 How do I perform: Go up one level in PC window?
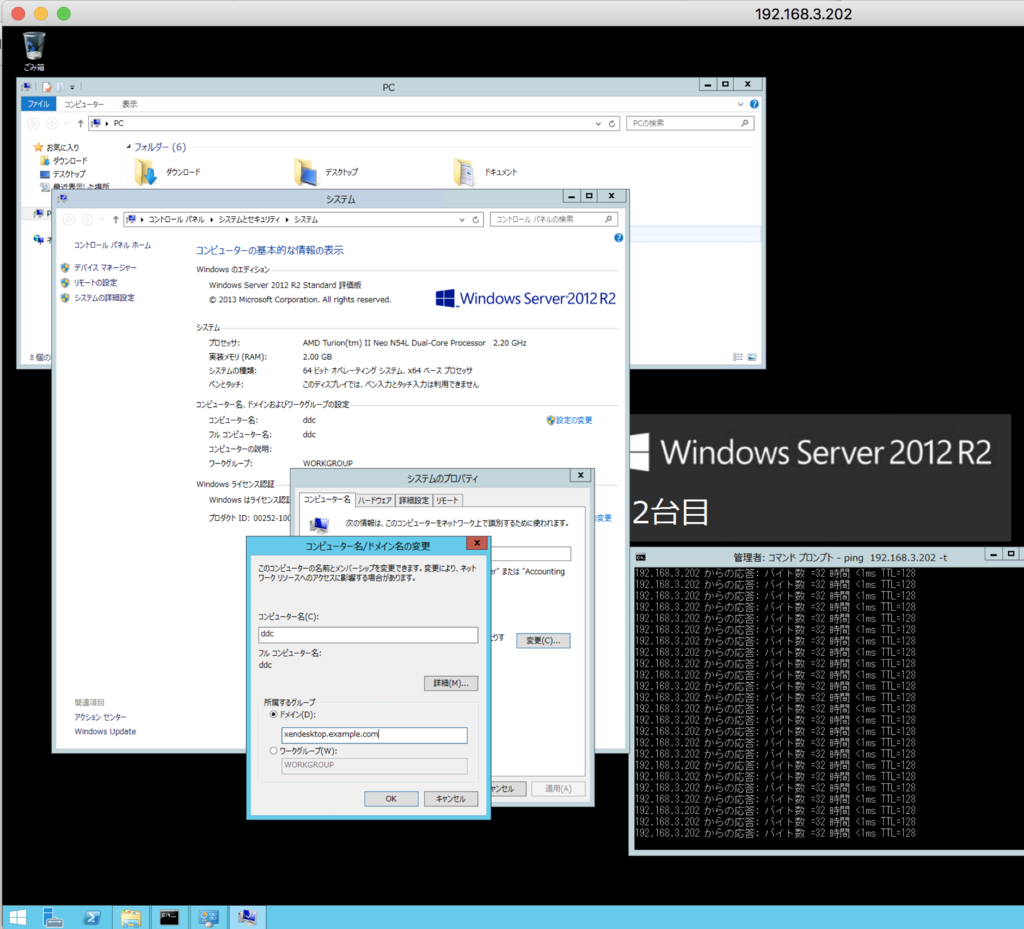pyautogui.click(x=80, y=123)
